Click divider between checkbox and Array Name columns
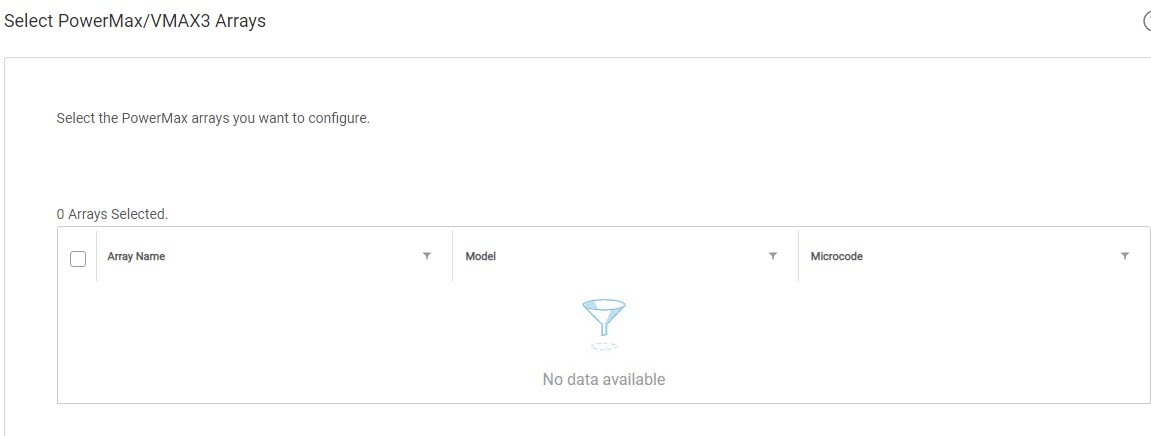The width and height of the screenshot is (1151, 436). point(96,257)
